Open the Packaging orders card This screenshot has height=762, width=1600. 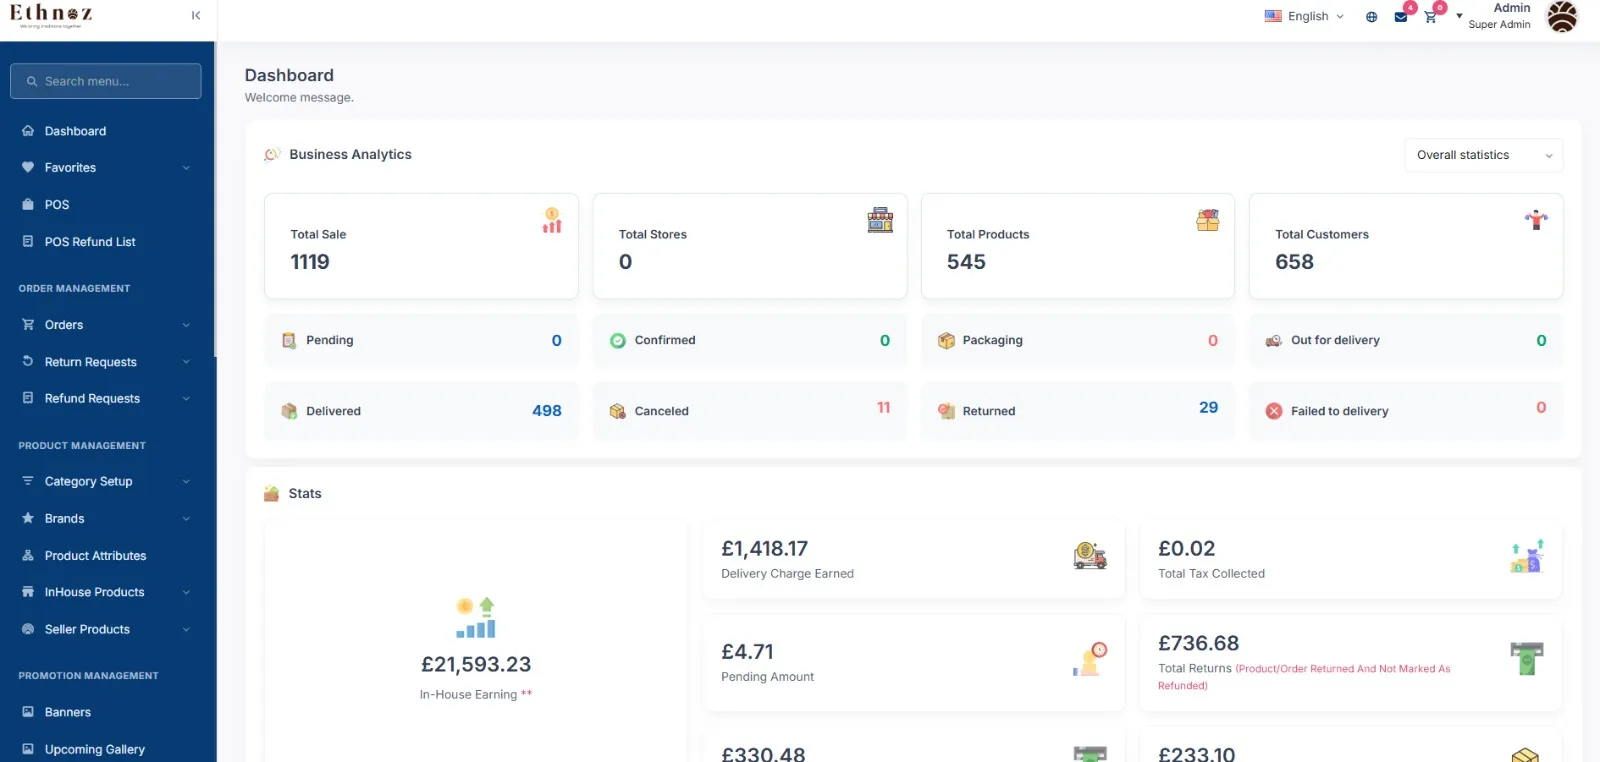pyautogui.click(x=1077, y=340)
